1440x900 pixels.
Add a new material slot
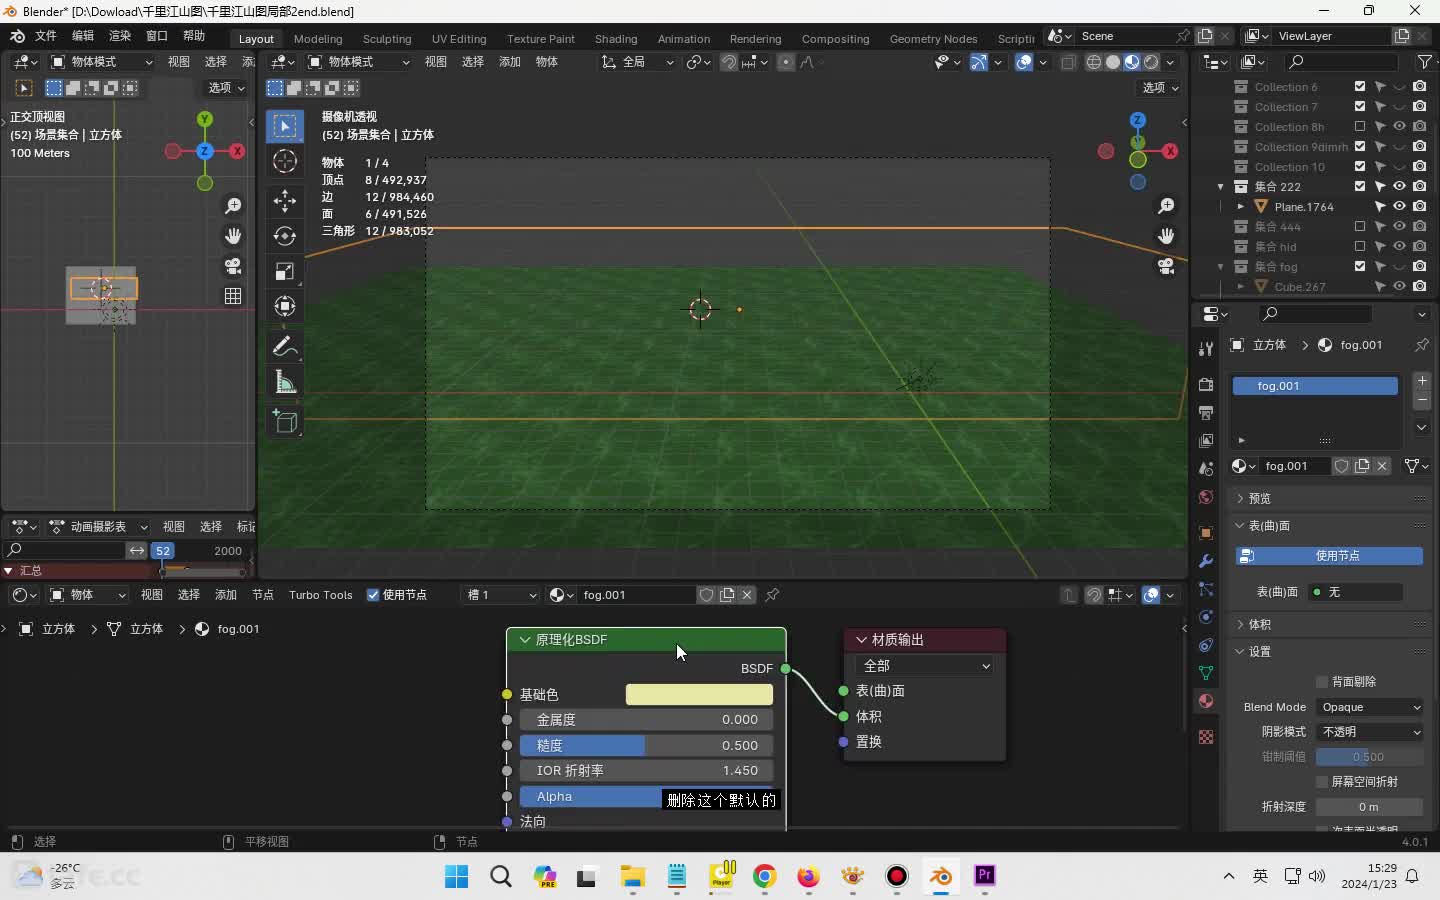[1422, 381]
